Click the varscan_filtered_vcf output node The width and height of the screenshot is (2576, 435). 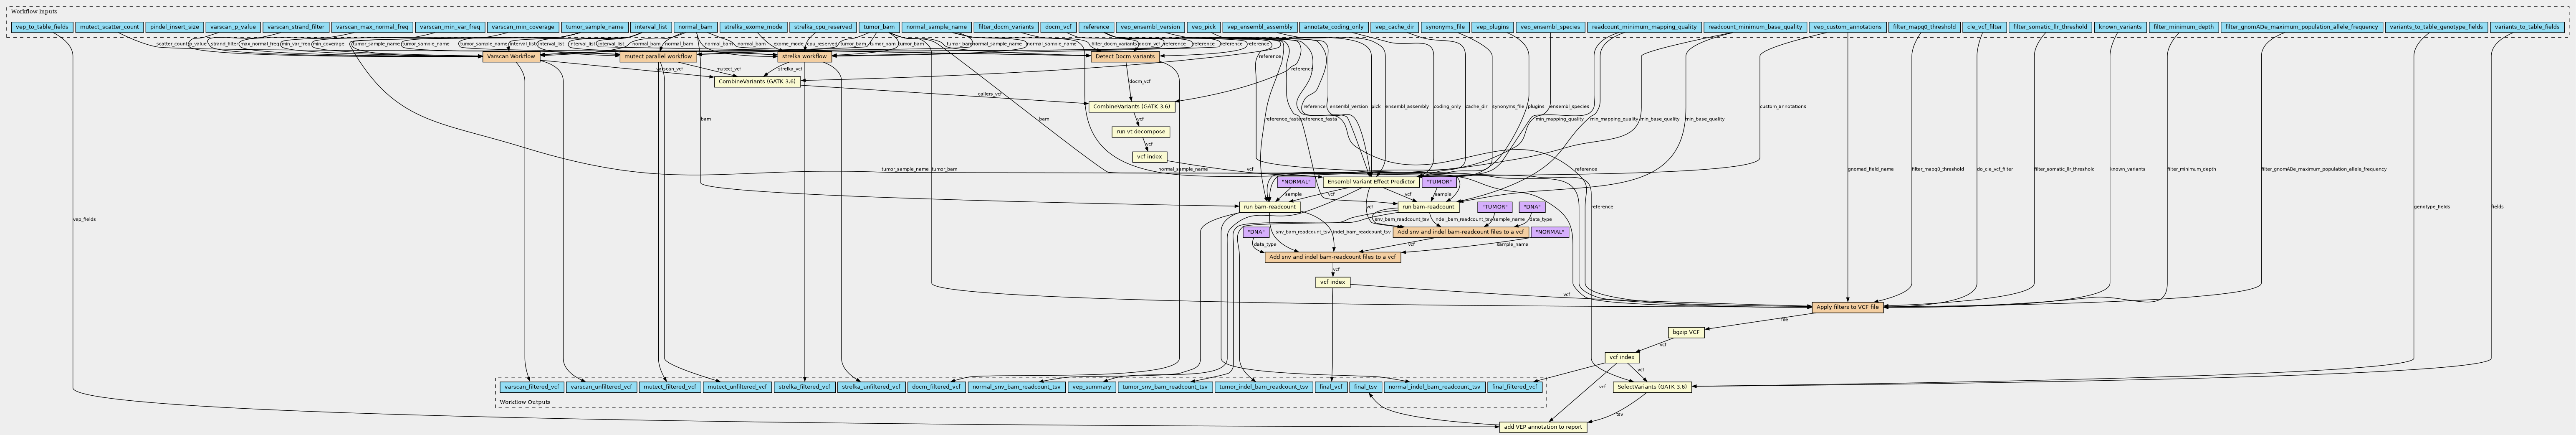pos(531,386)
